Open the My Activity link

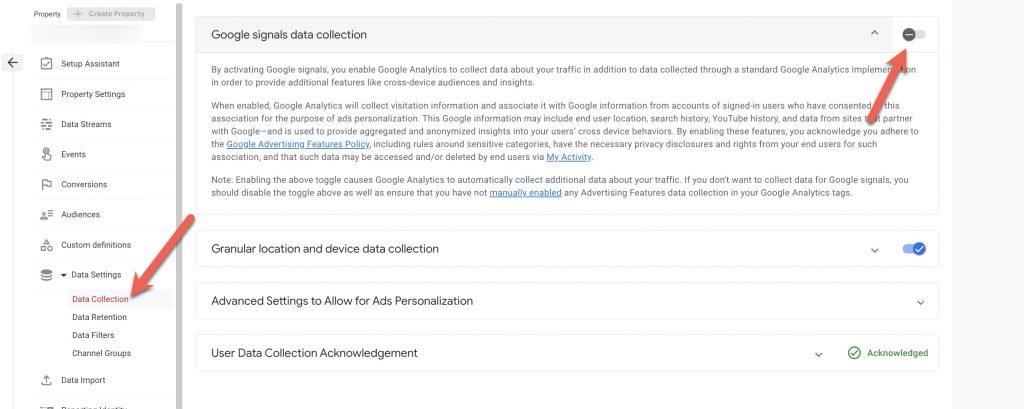click(x=569, y=157)
